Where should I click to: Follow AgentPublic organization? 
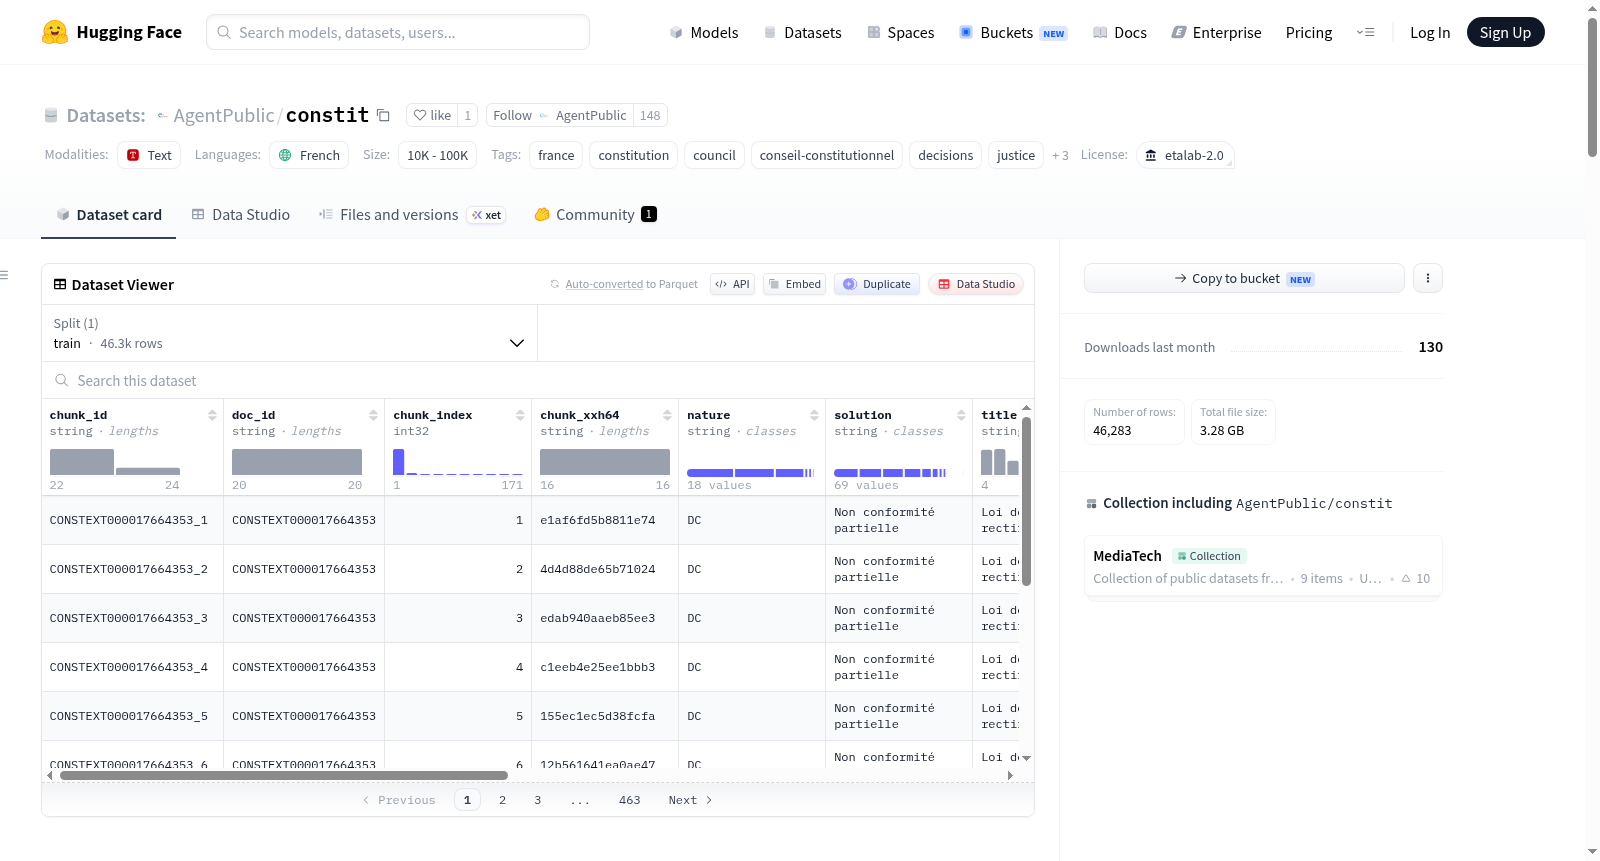tap(512, 115)
